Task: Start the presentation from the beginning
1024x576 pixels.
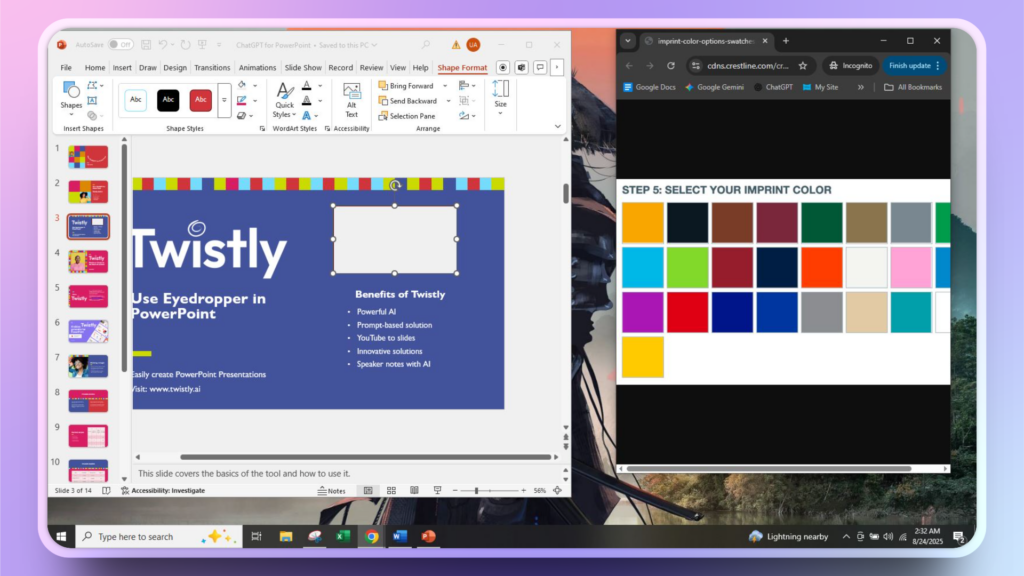Action: click(x=202, y=45)
